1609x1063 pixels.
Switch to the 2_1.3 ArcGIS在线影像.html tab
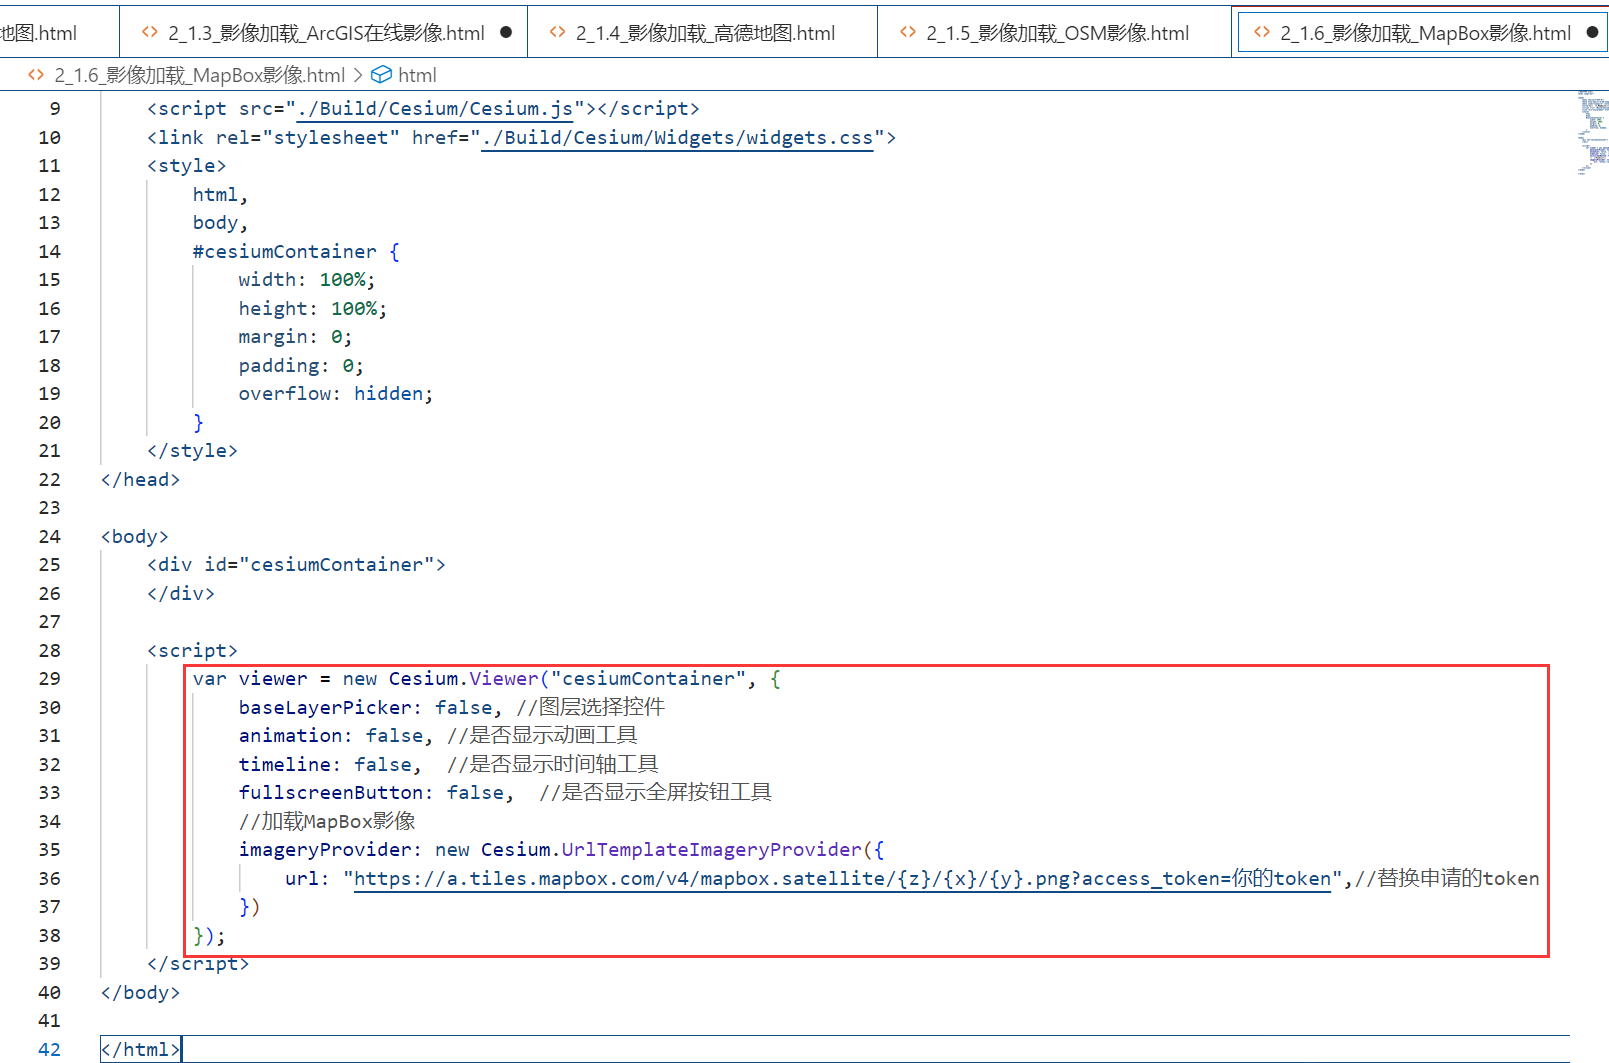click(323, 33)
